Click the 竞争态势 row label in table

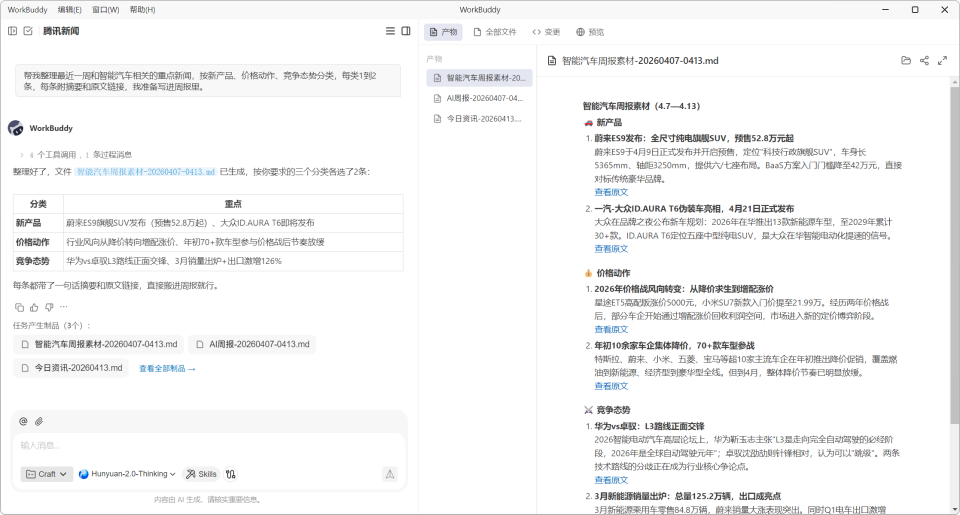tap(32, 261)
